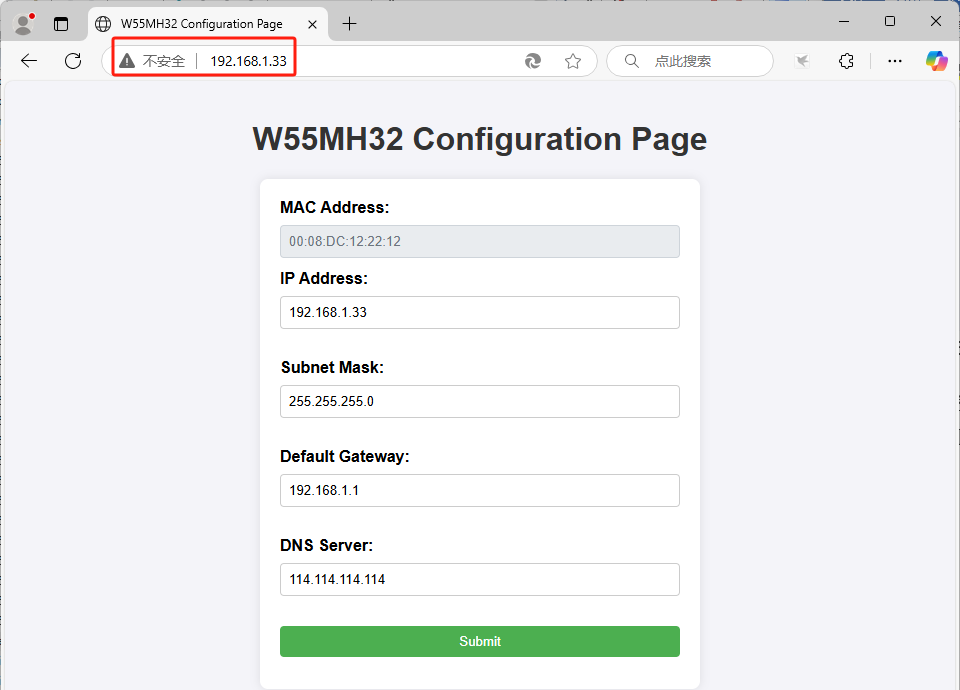960x690 pixels.
Task: Open the tab actions menu icon
Action: (x=61, y=24)
